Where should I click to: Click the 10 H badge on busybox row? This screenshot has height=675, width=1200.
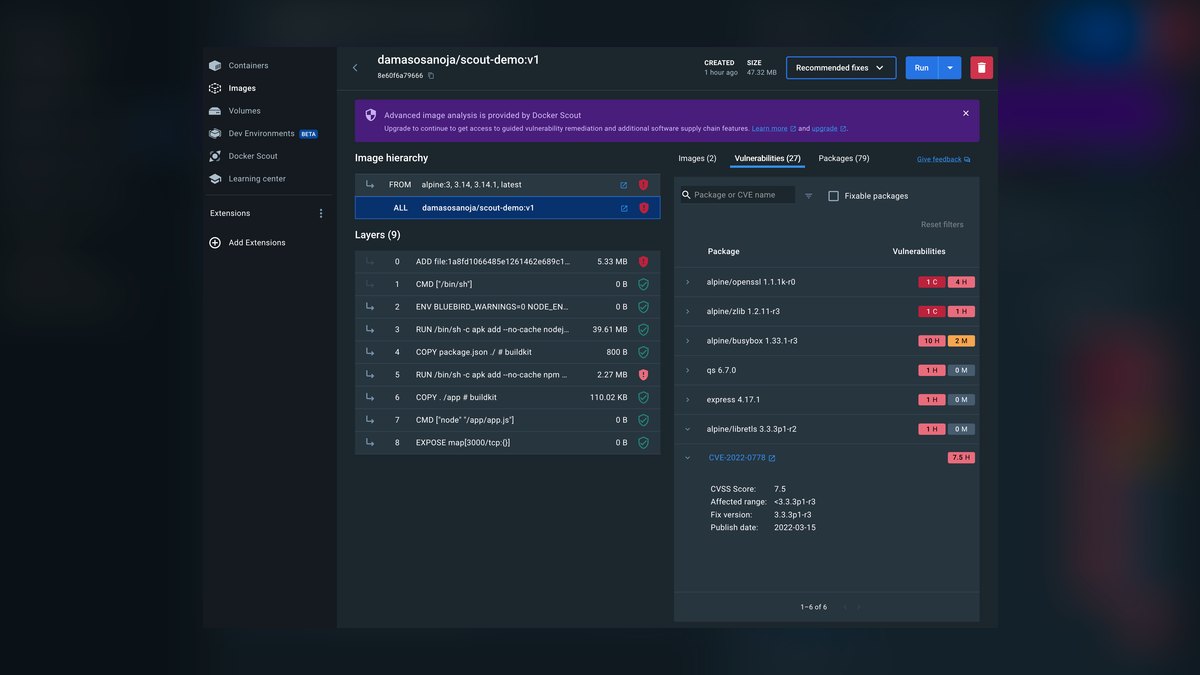click(x=932, y=341)
